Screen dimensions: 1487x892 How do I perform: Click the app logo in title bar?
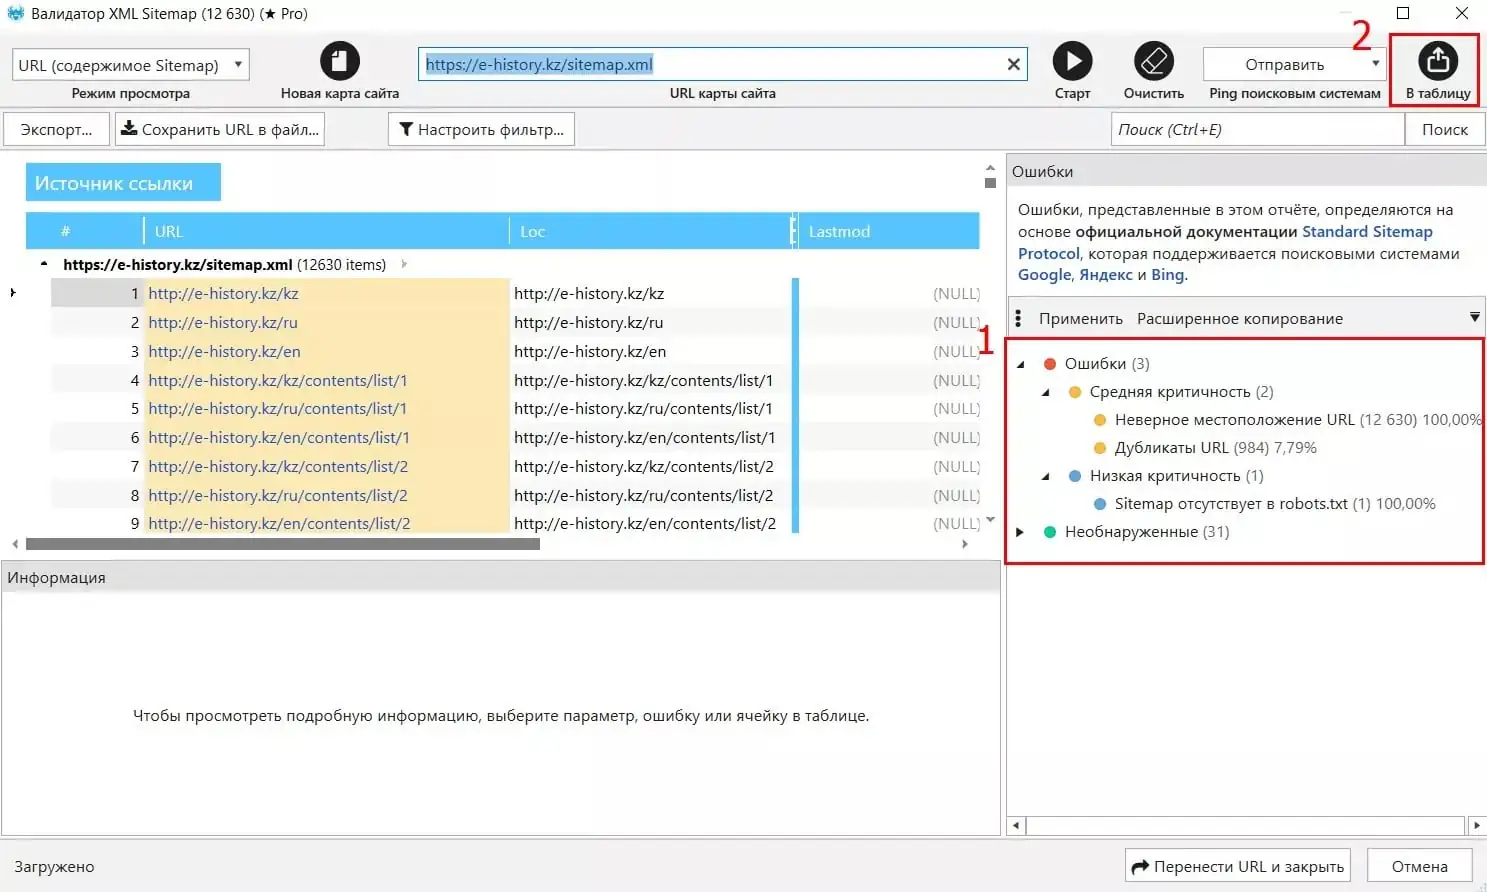(15, 14)
